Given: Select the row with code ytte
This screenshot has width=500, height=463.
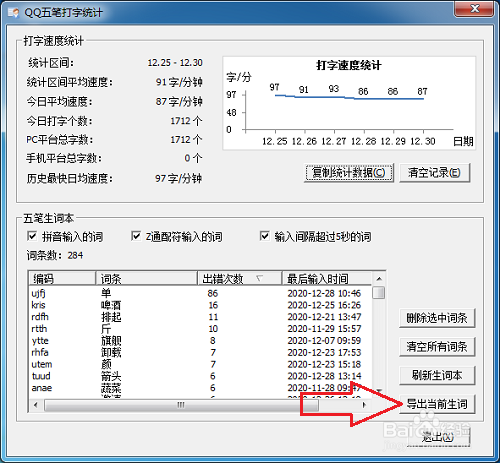Looking at the screenshot, I should (200, 341).
